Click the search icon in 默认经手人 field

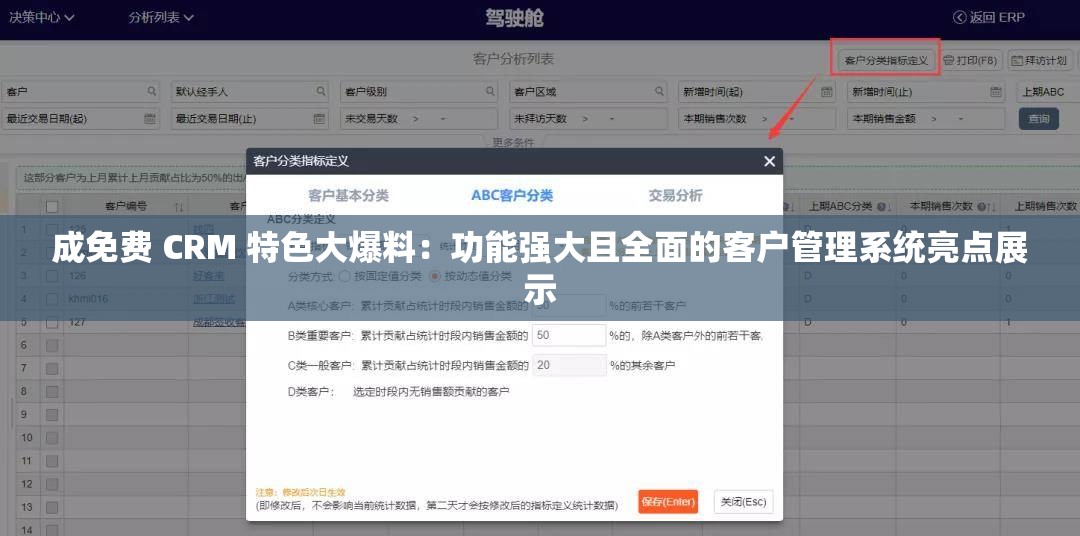pos(321,91)
